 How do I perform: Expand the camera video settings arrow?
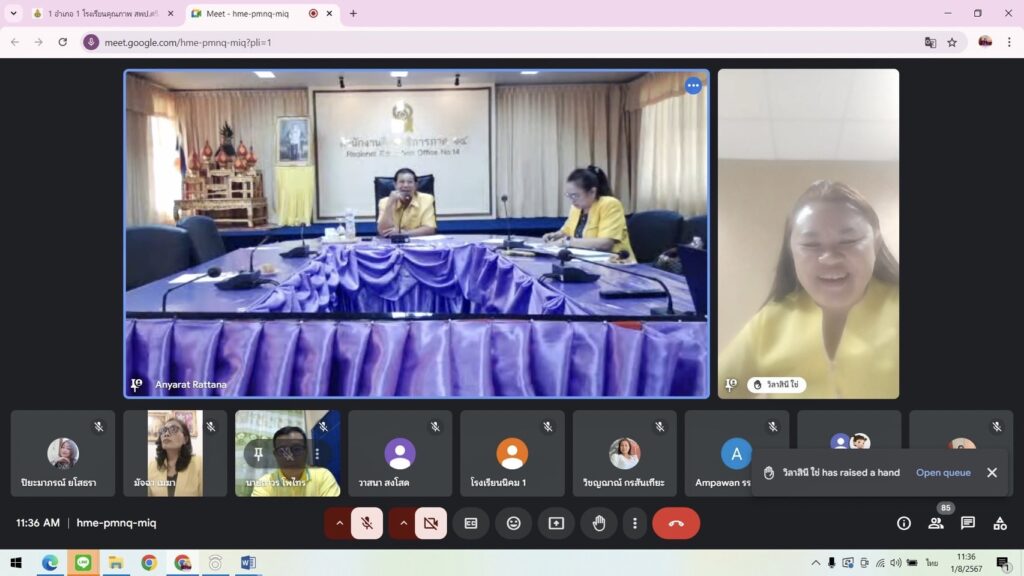[403, 523]
